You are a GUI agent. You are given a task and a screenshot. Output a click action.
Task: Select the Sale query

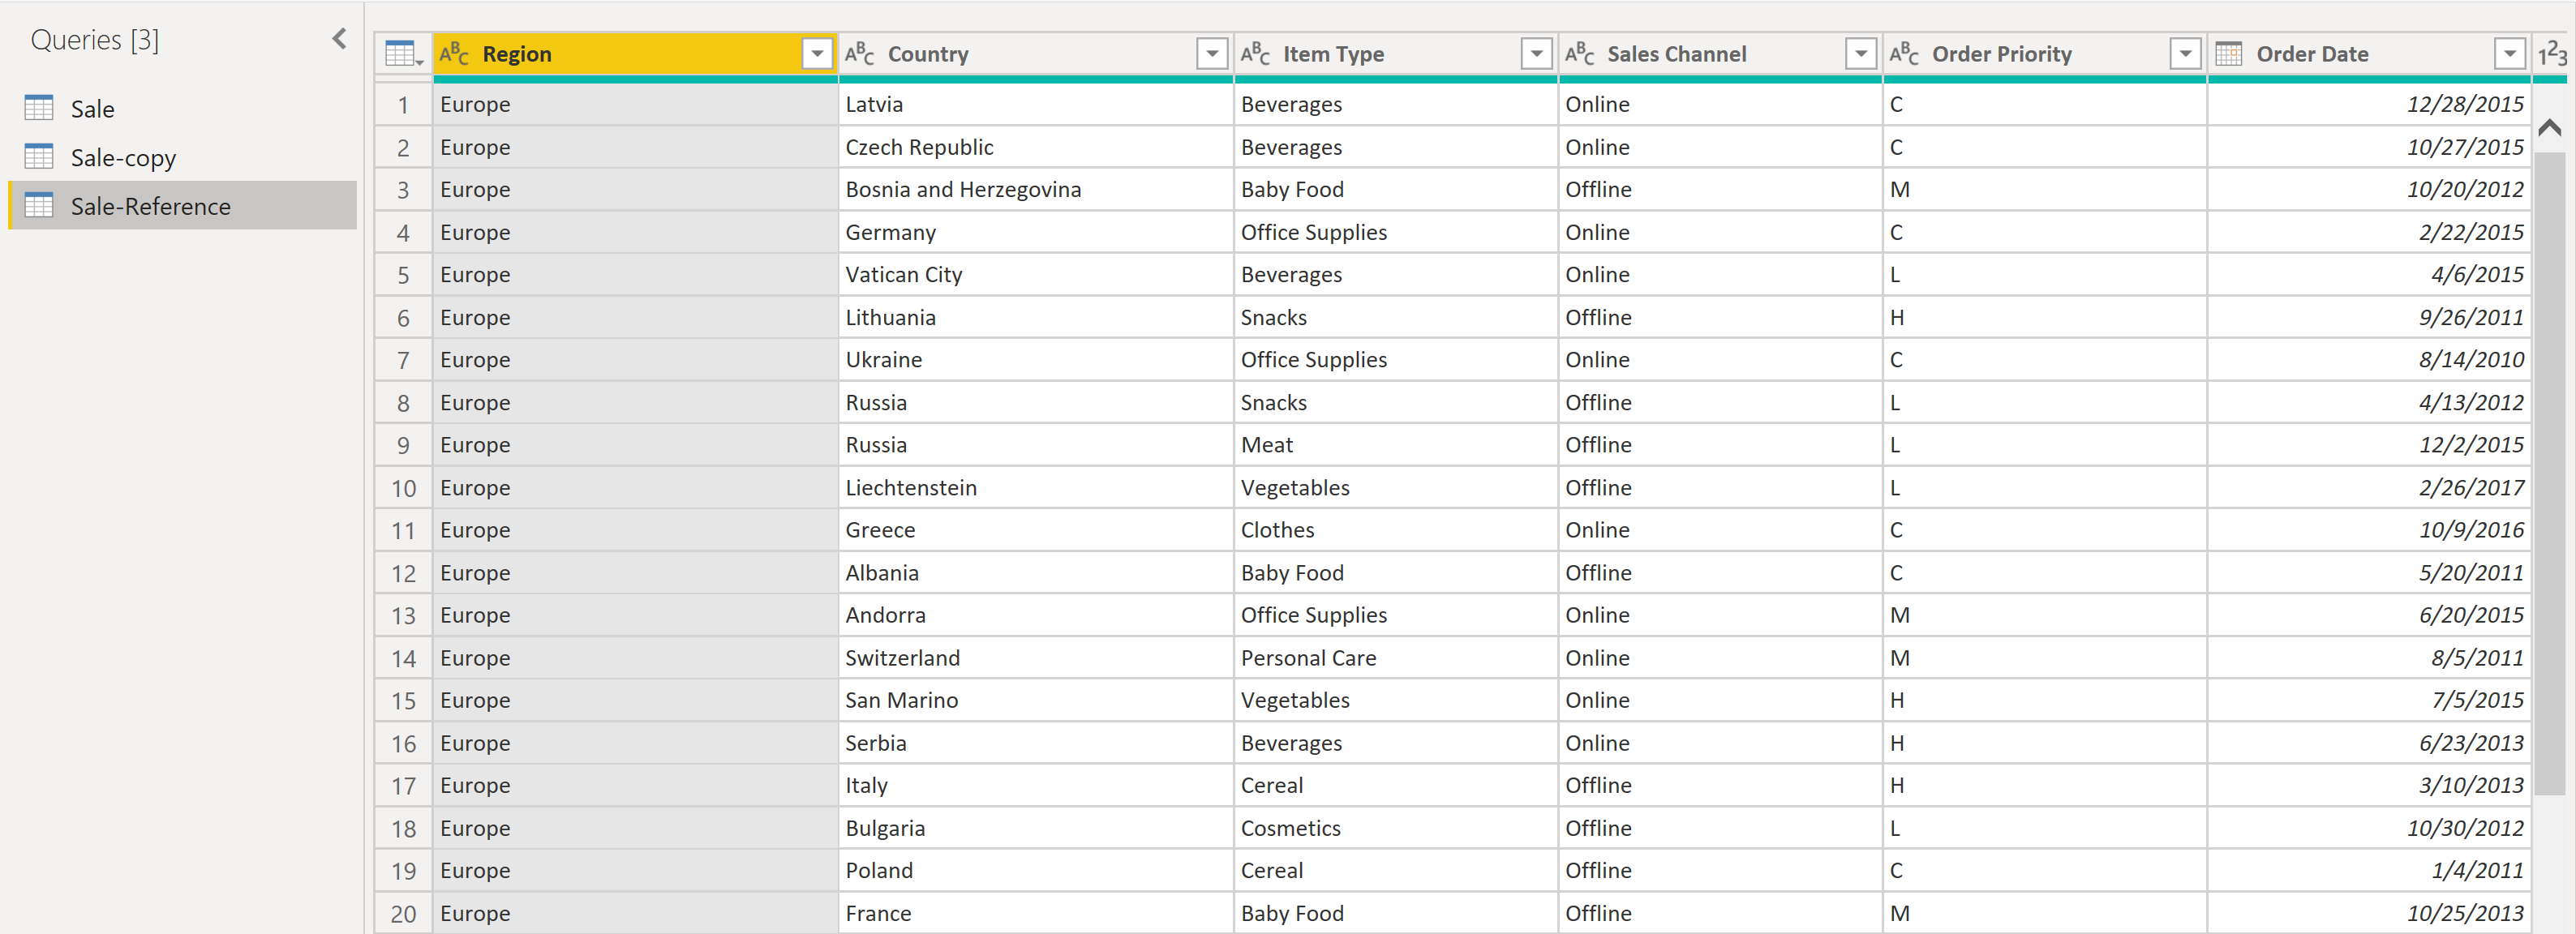pos(92,109)
